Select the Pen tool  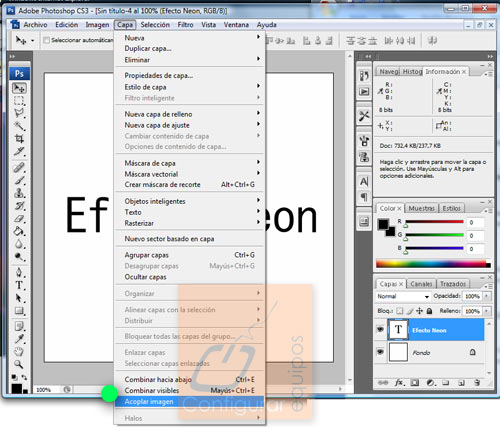coord(19,272)
